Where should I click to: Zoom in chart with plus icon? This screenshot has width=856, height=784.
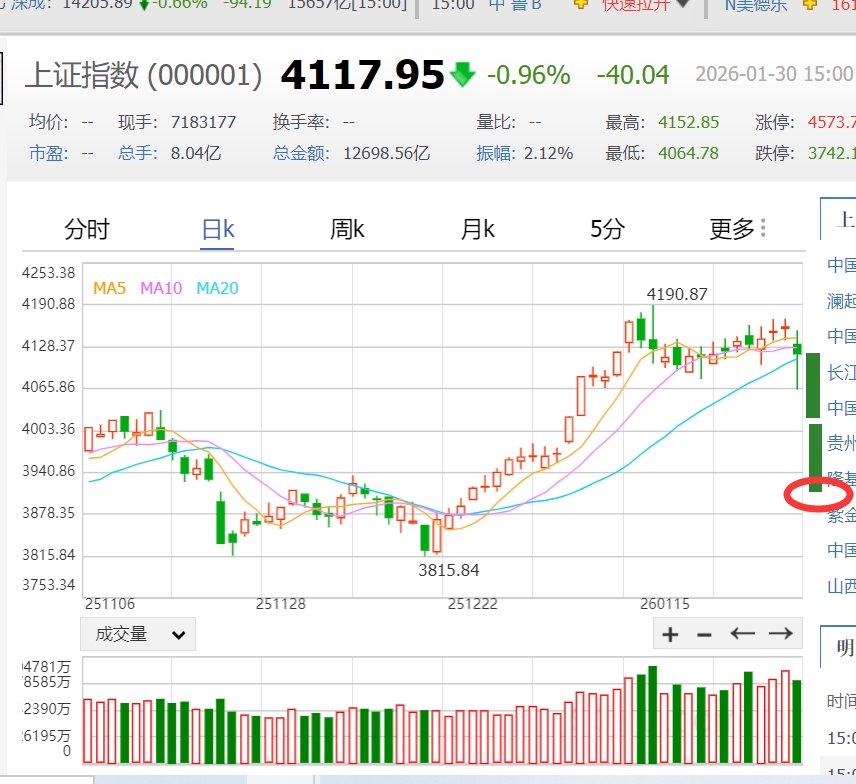(670, 634)
